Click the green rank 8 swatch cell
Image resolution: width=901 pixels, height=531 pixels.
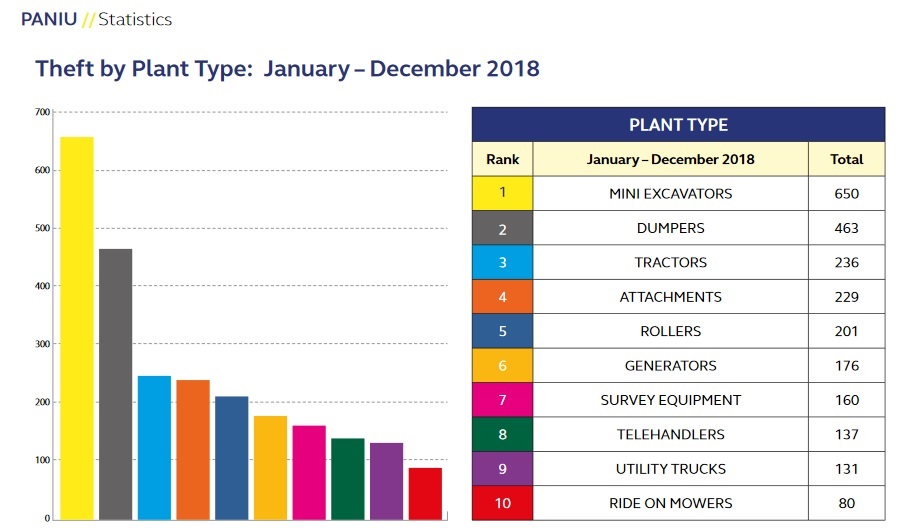click(502, 434)
